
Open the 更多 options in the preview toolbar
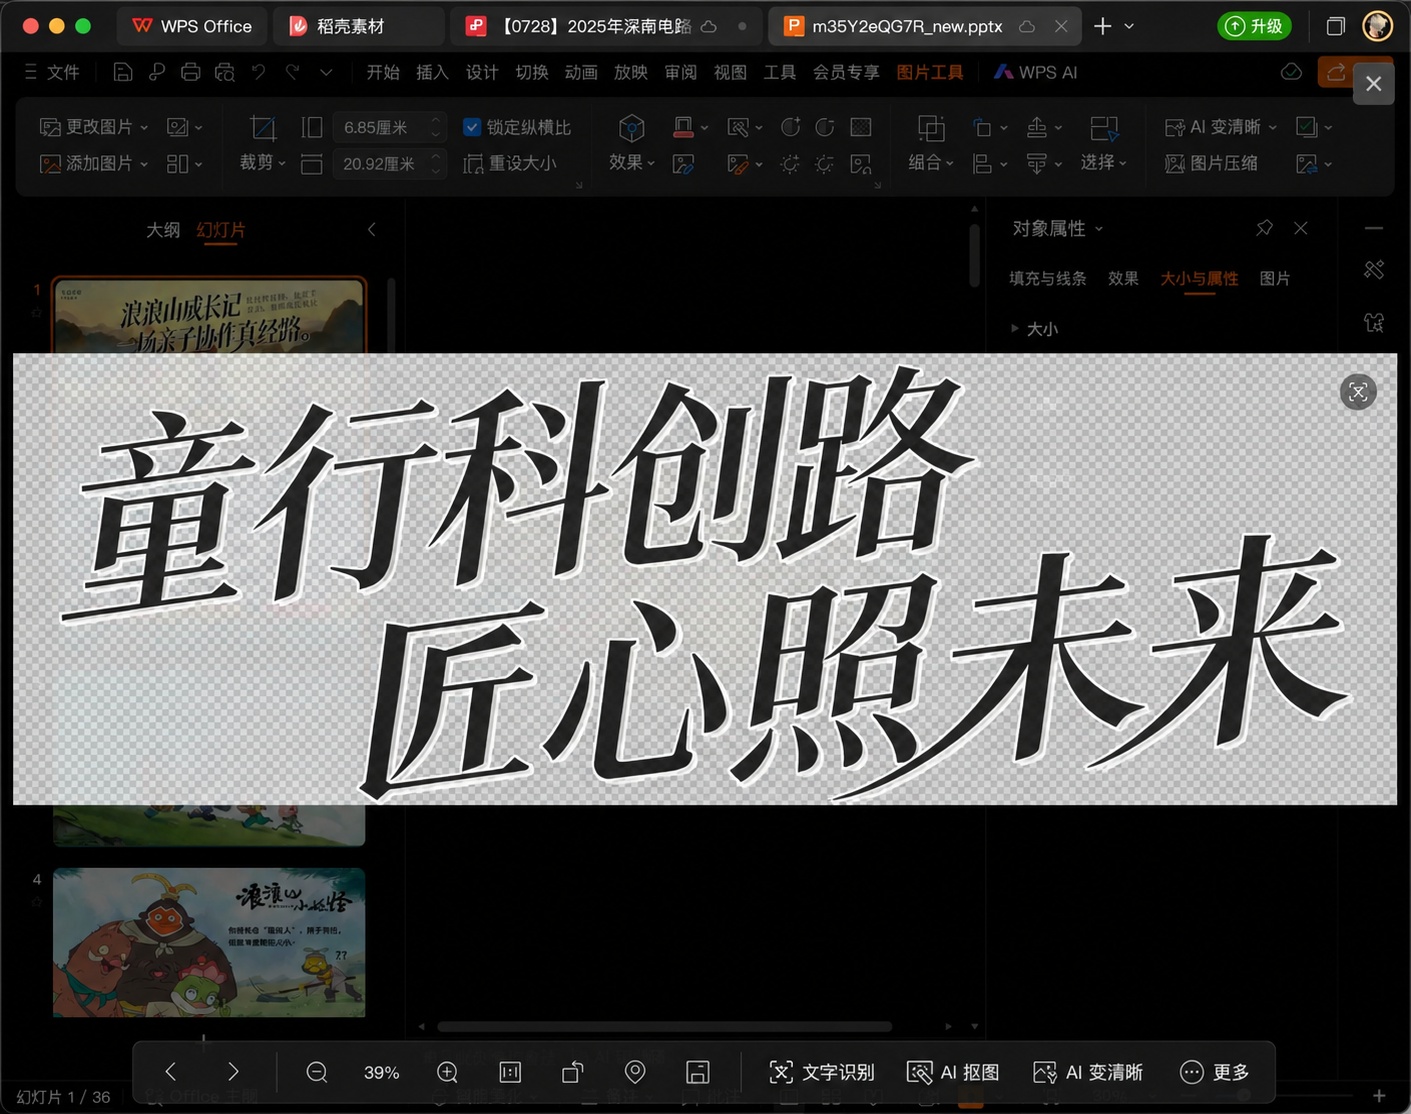click(x=1215, y=1072)
